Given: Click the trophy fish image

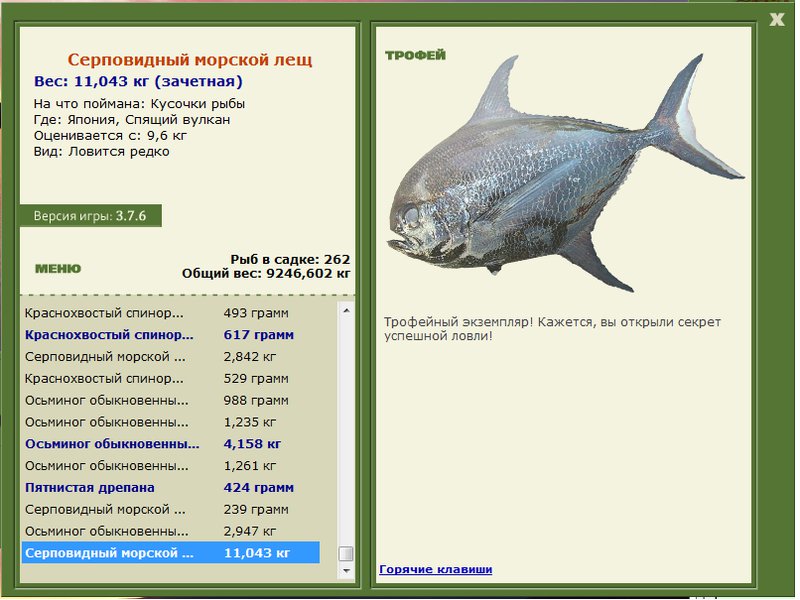Looking at the screenshot, I should click(x=565, y=172).
